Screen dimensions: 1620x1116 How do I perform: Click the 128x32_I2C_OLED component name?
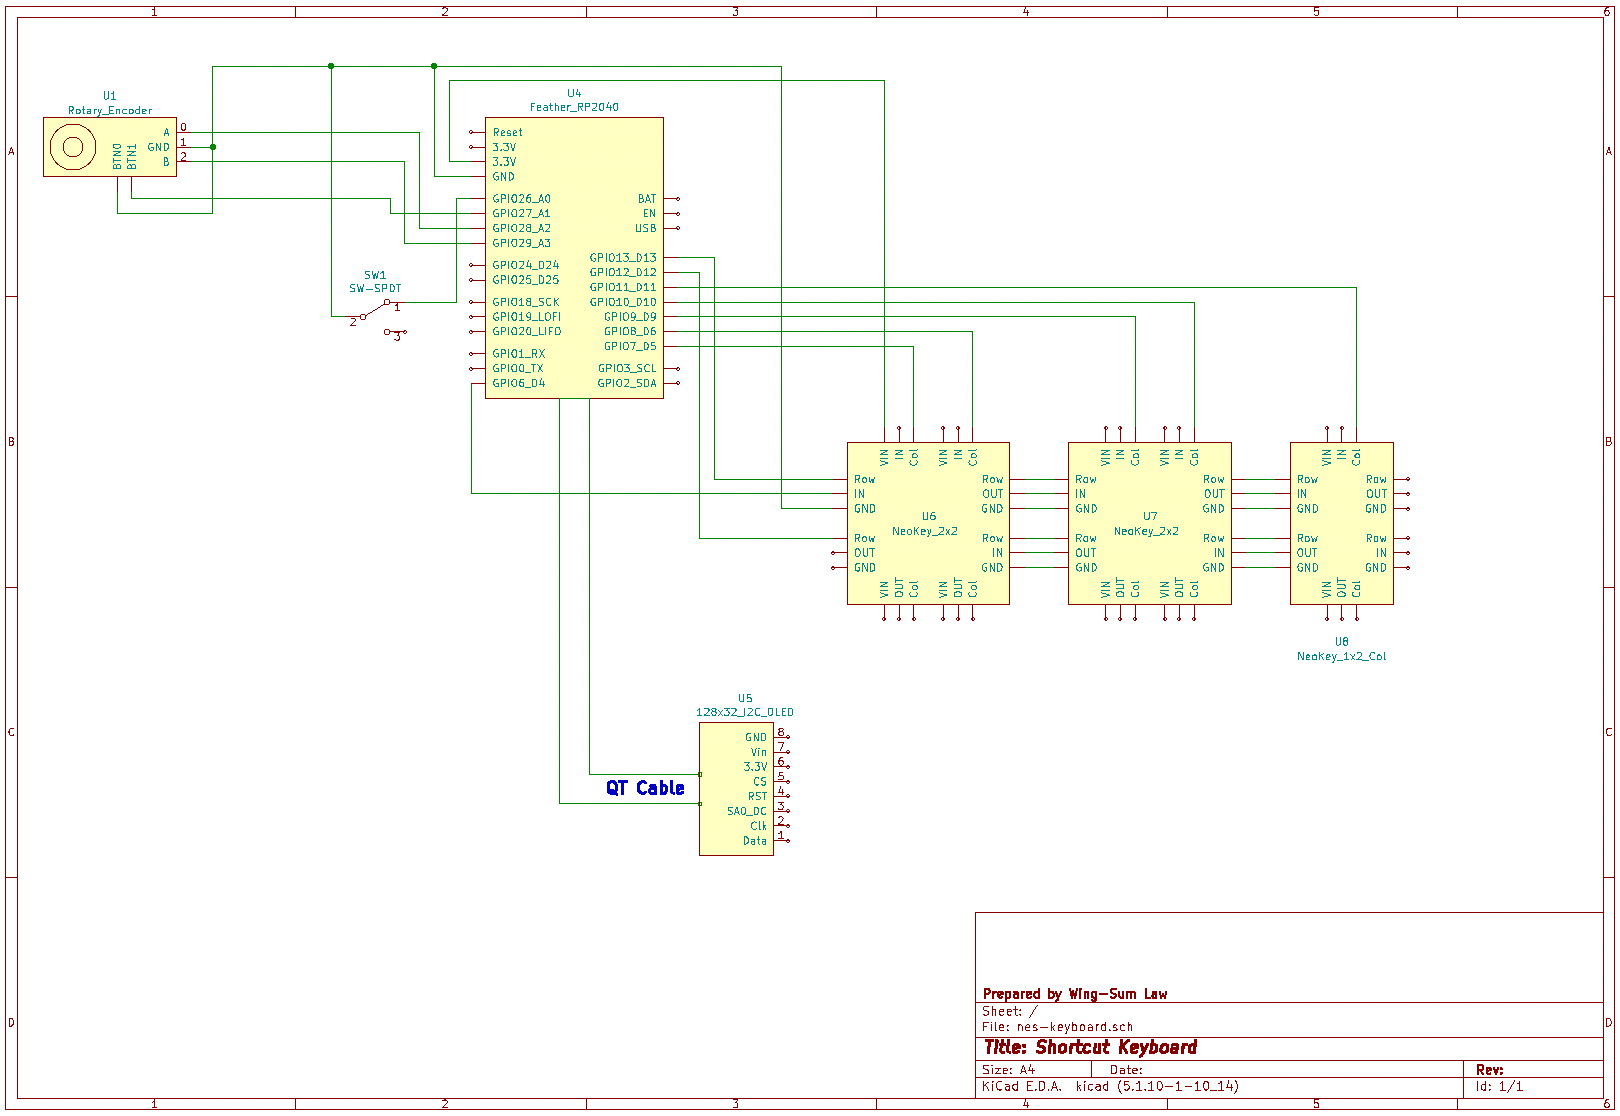[745, 713]
